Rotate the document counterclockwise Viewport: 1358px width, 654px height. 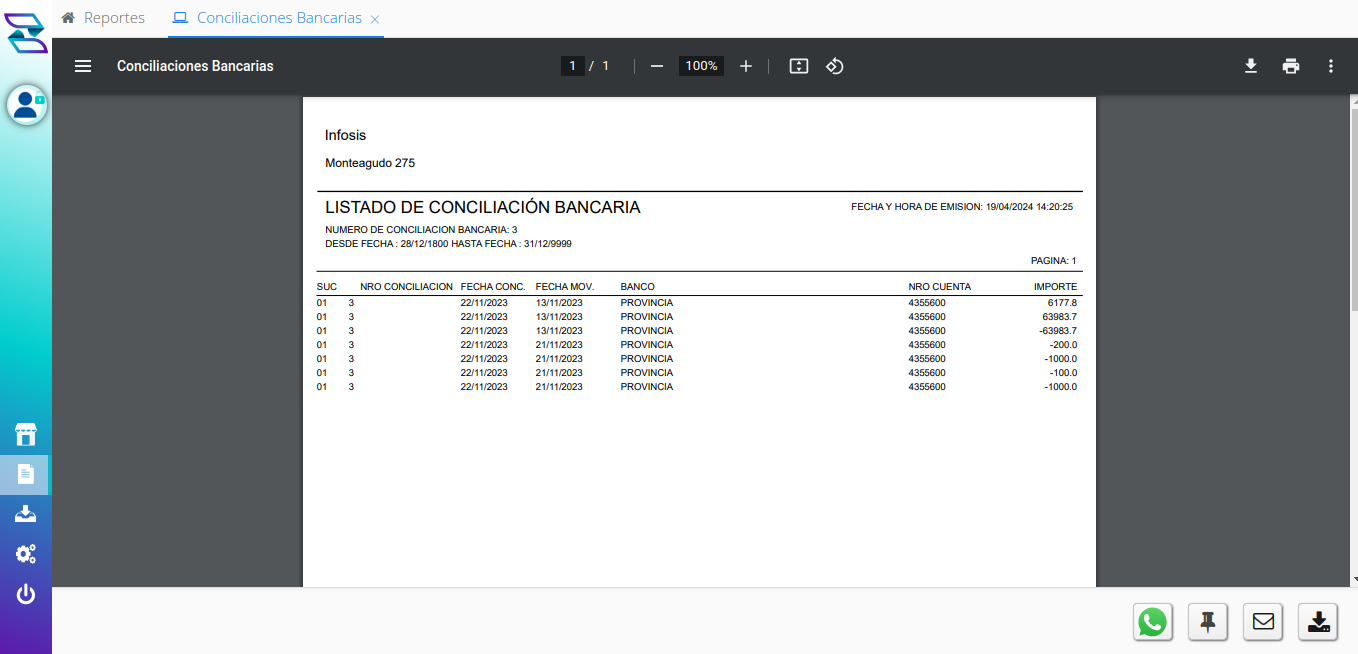(835, 66)
